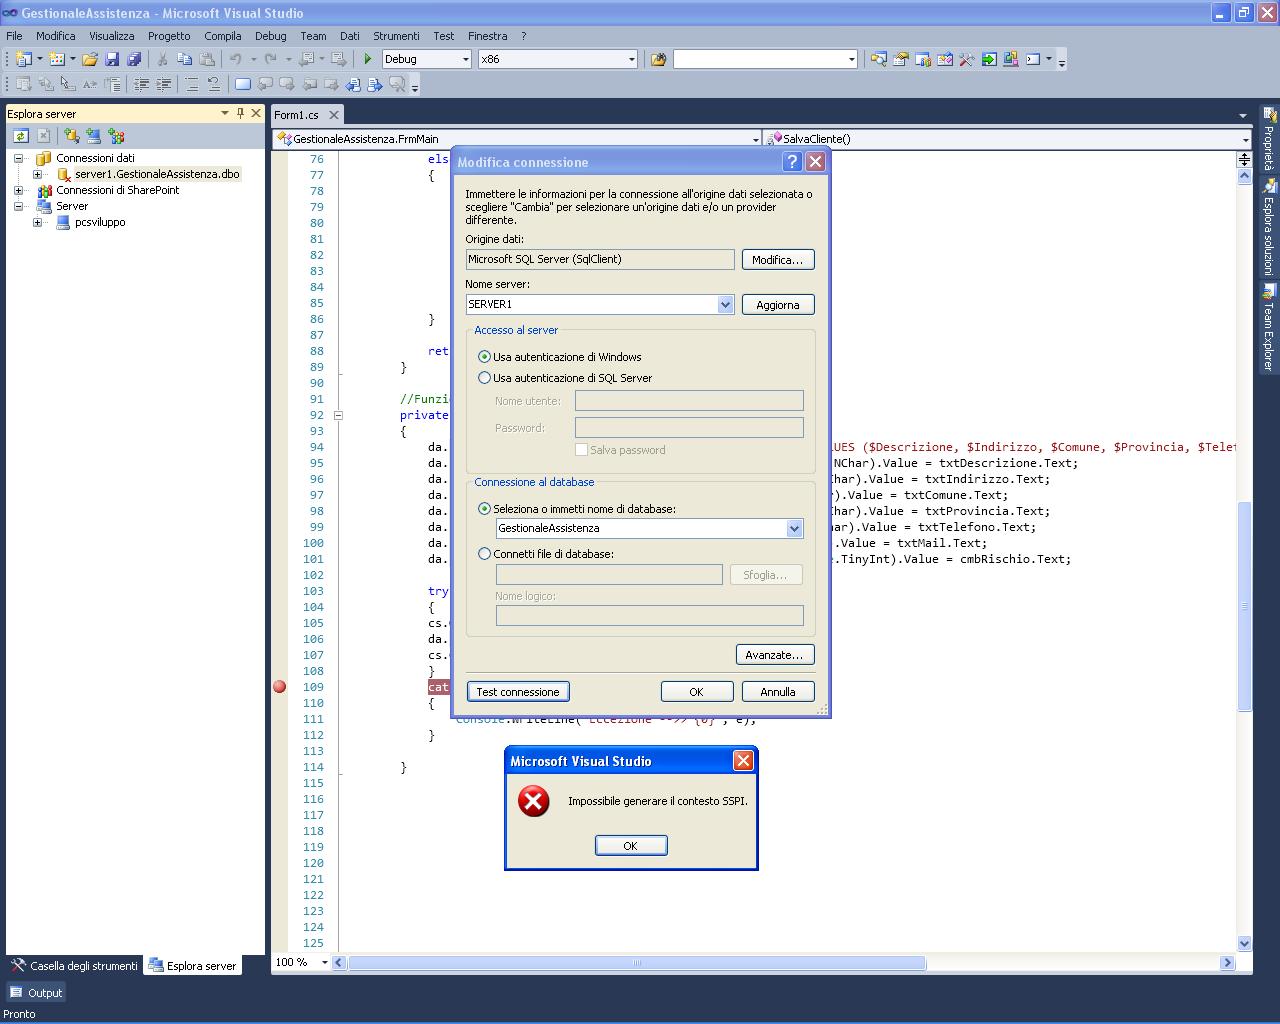The image size is (1280, 1024).
Task: Click the Refresh icon in Esplora server
Action: (20, 136)
